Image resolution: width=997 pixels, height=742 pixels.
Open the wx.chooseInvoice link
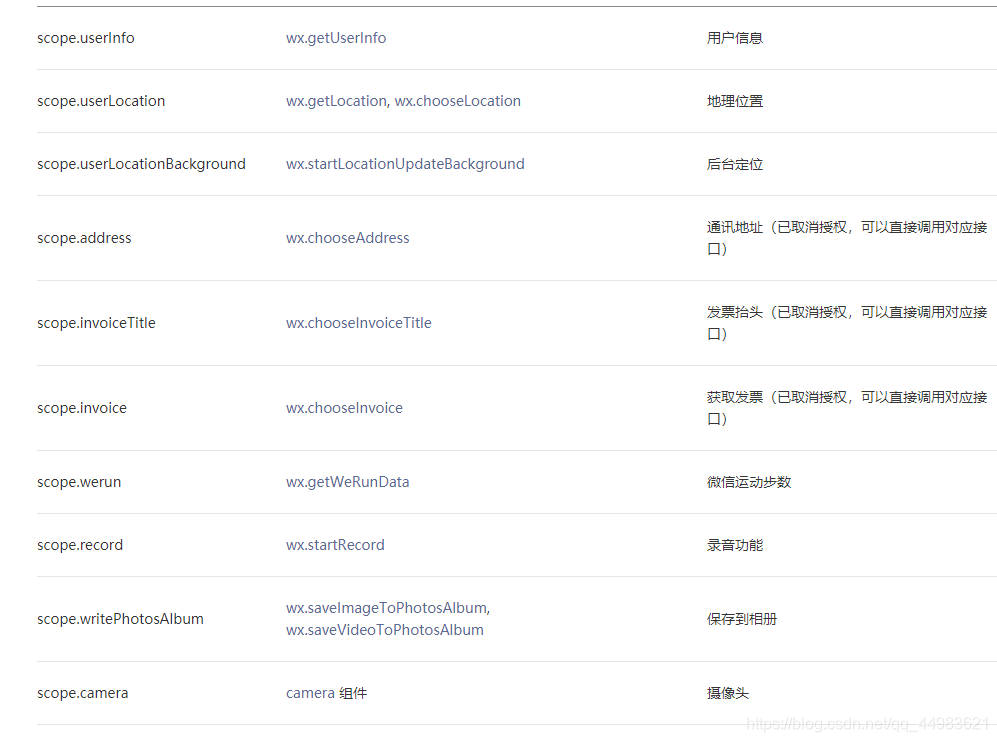click(x=344, y=408)
